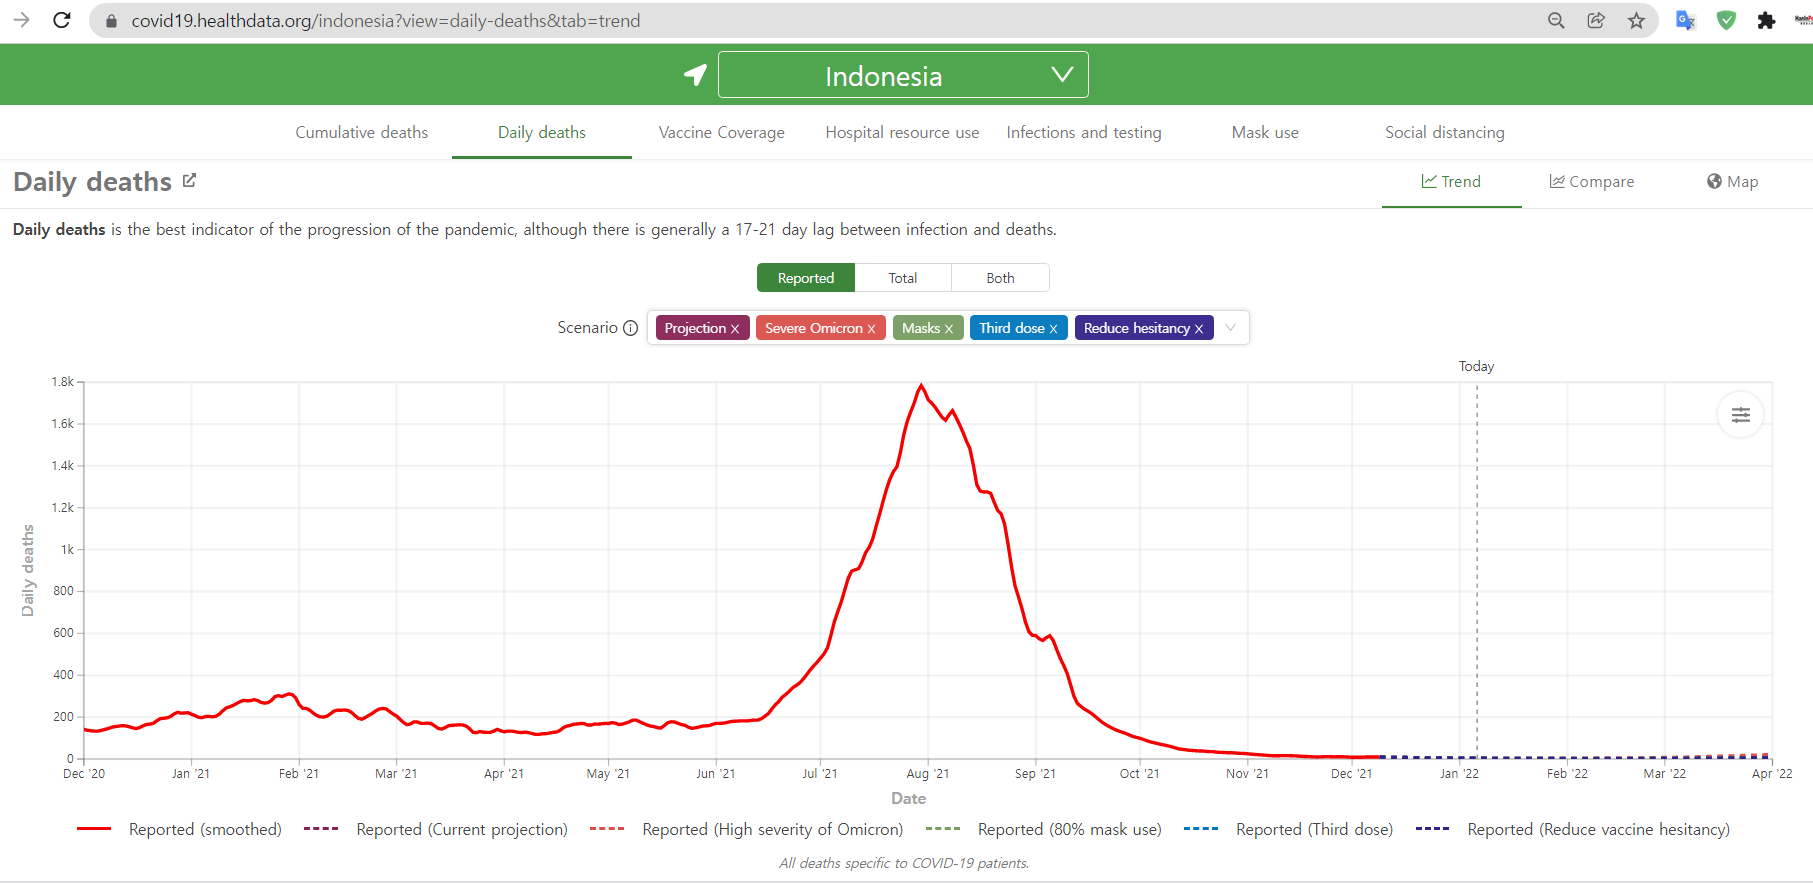This screenshot has width=1813, height=883.
Task: Click the location arrow icon beside Indonesia
Action: point(695,75)
